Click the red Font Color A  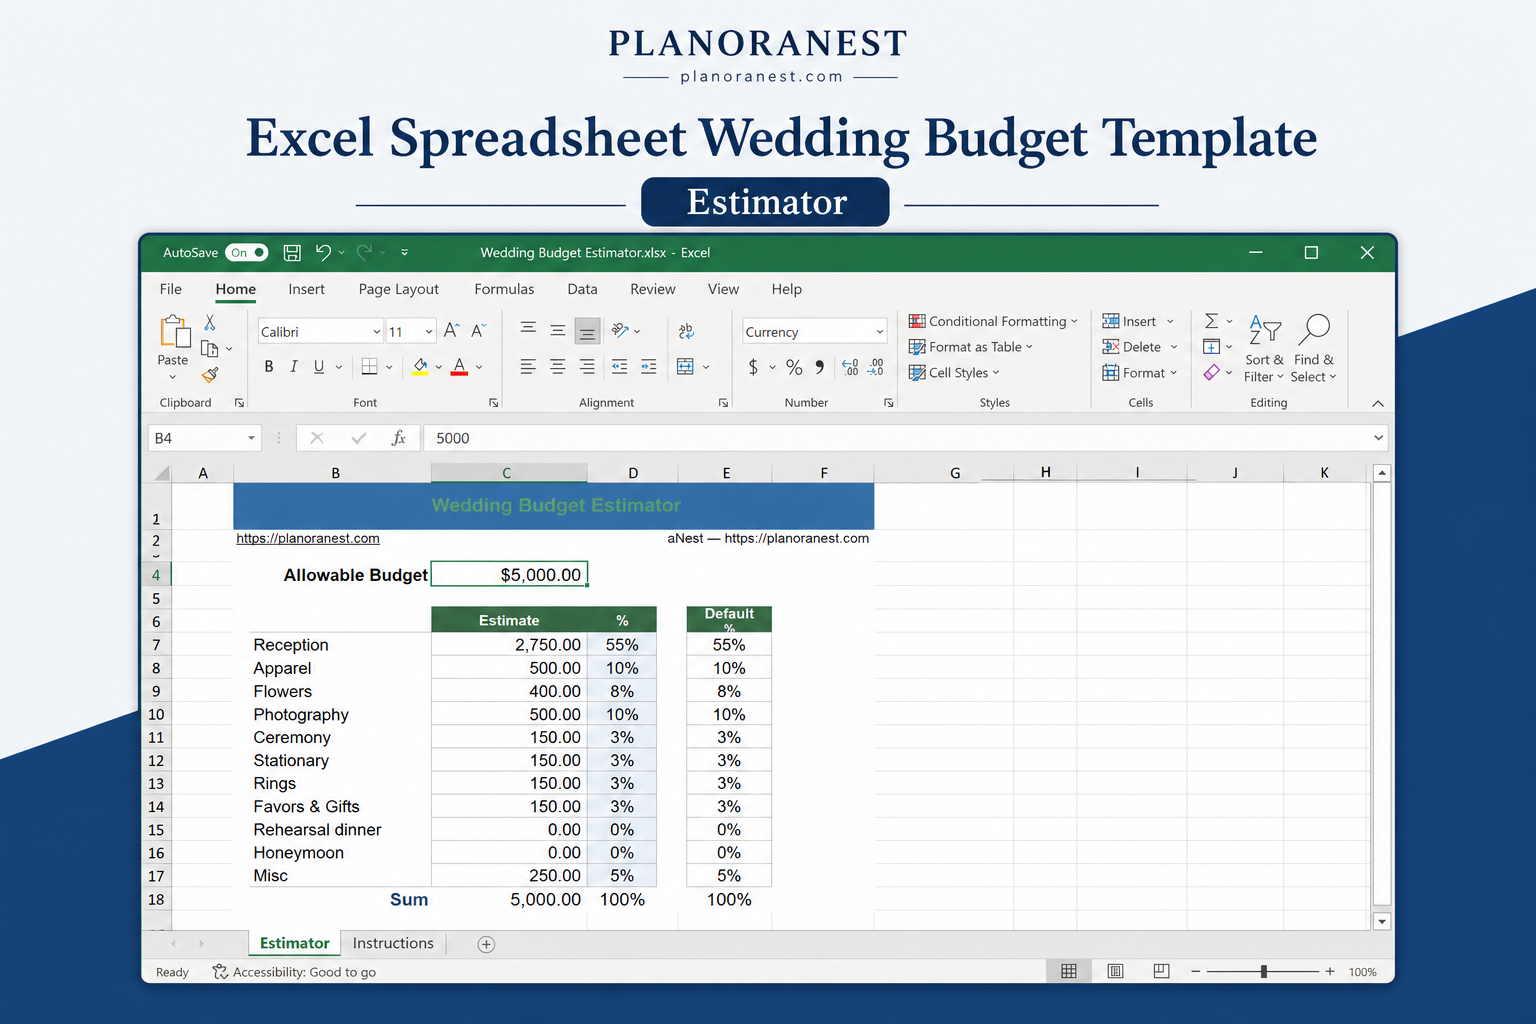pyautogui.click(x=459, y=367)
